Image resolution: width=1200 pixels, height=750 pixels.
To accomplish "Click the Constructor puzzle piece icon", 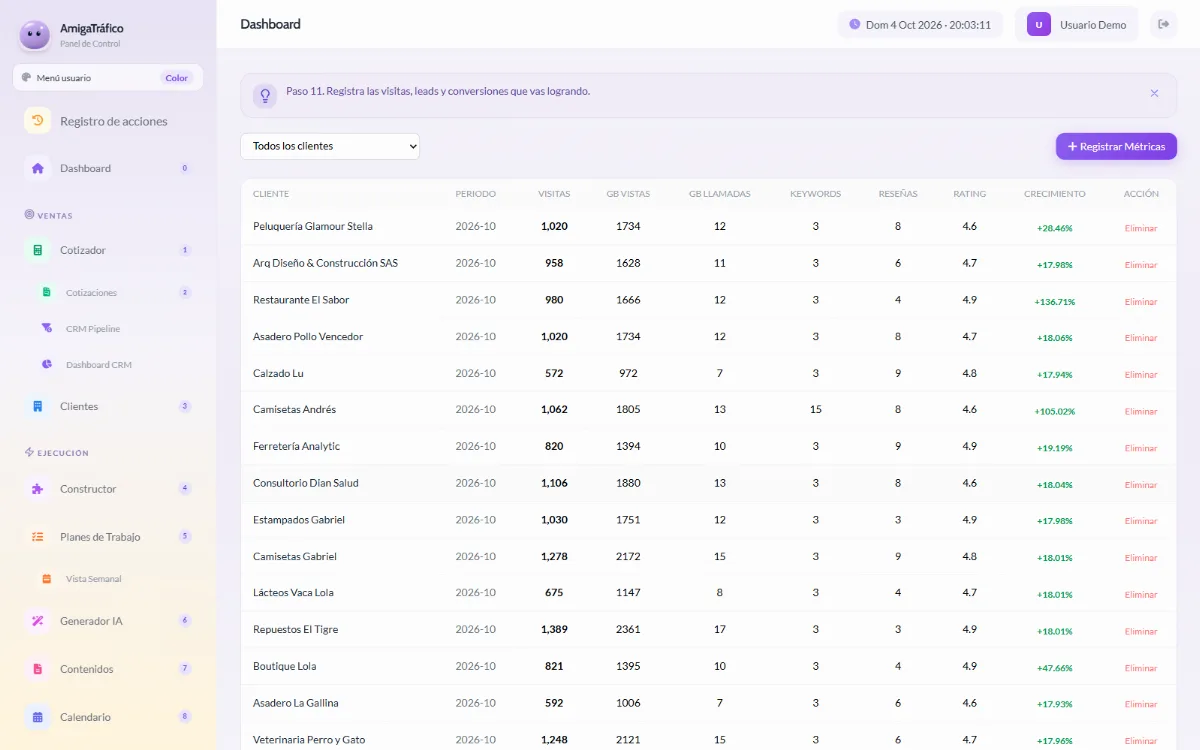I will 38,489.
